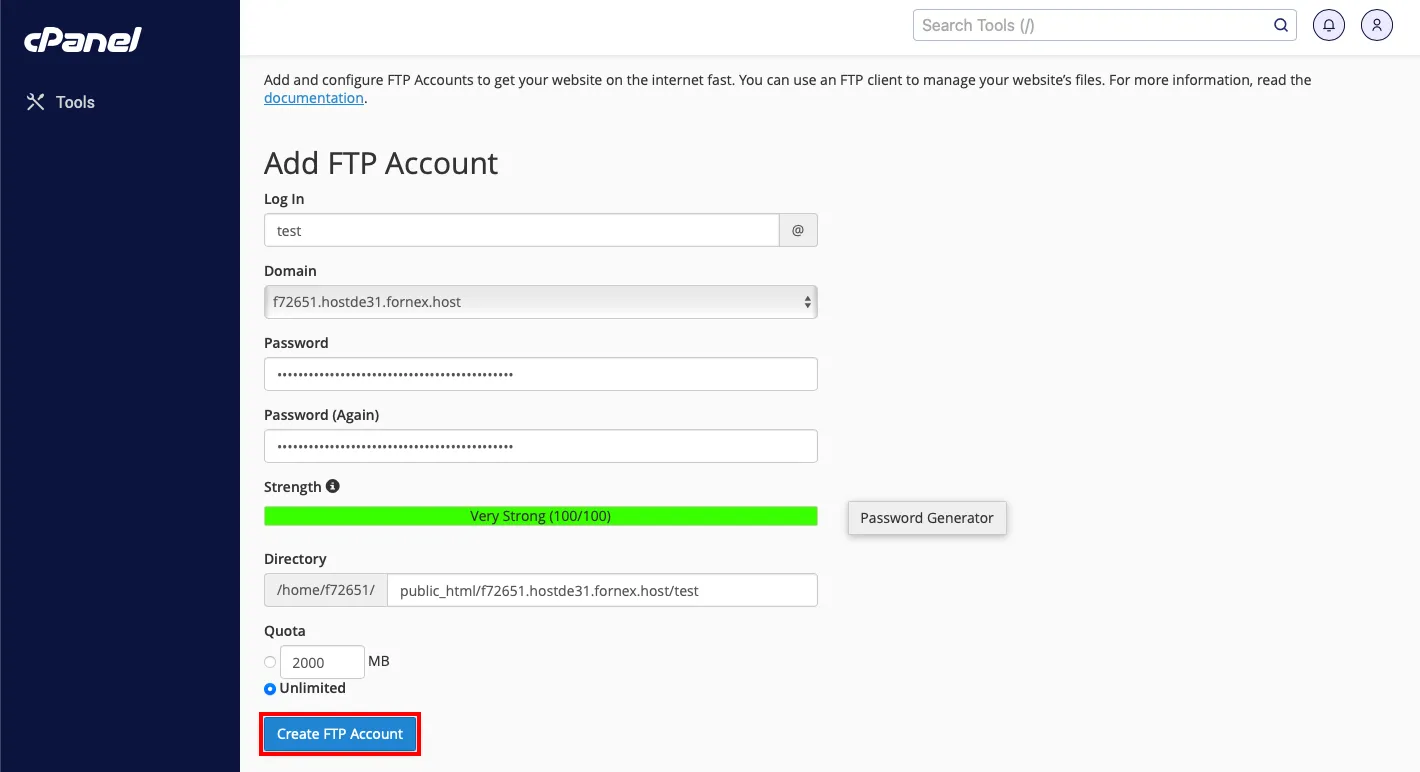Click the Very Strong strength bar
1420x772 pixels.
tap(541, 516)
